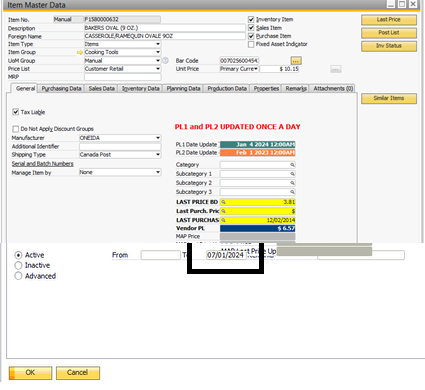Open the LAST PRICE BD lookup icon
The width and height of the screenshot is (425, 390).
223,202
